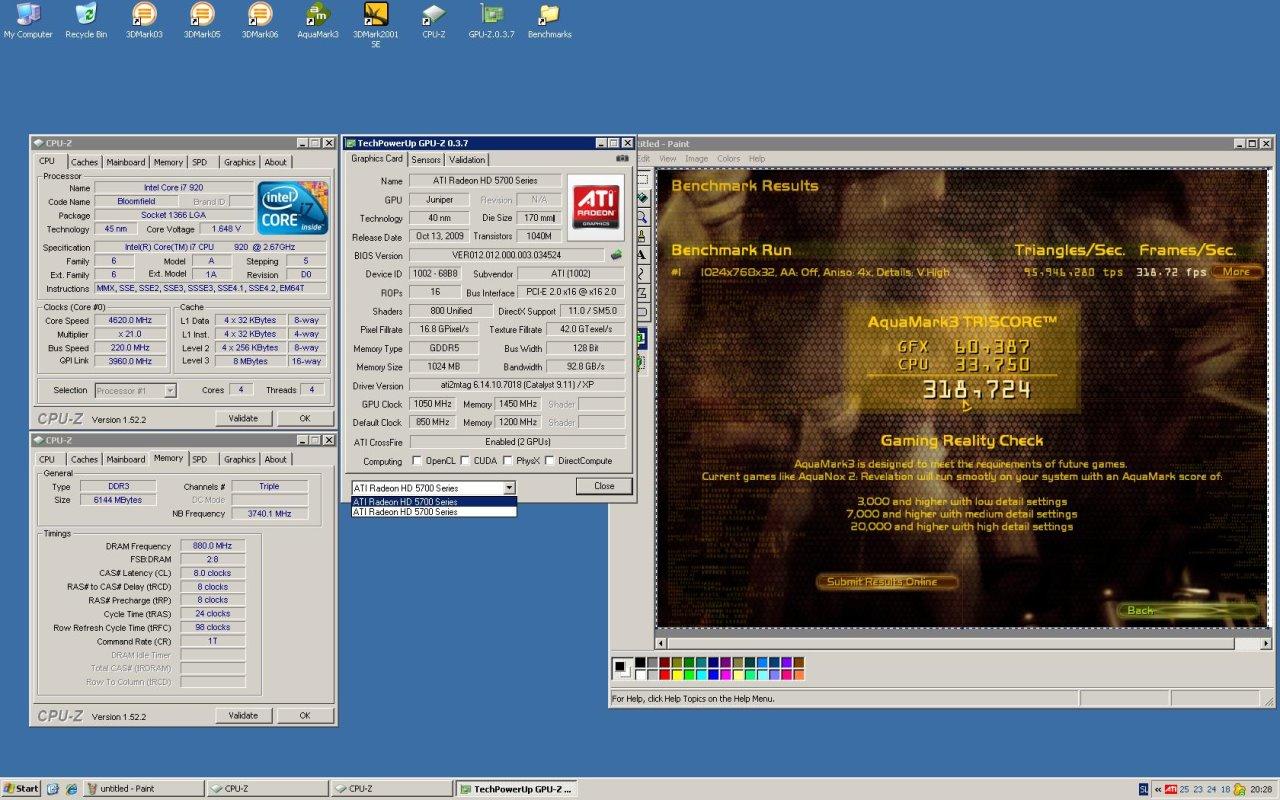
Task: Click the GPU-Z screenshot camera icon
Action: pyautogui.click(x=622, y=158)
